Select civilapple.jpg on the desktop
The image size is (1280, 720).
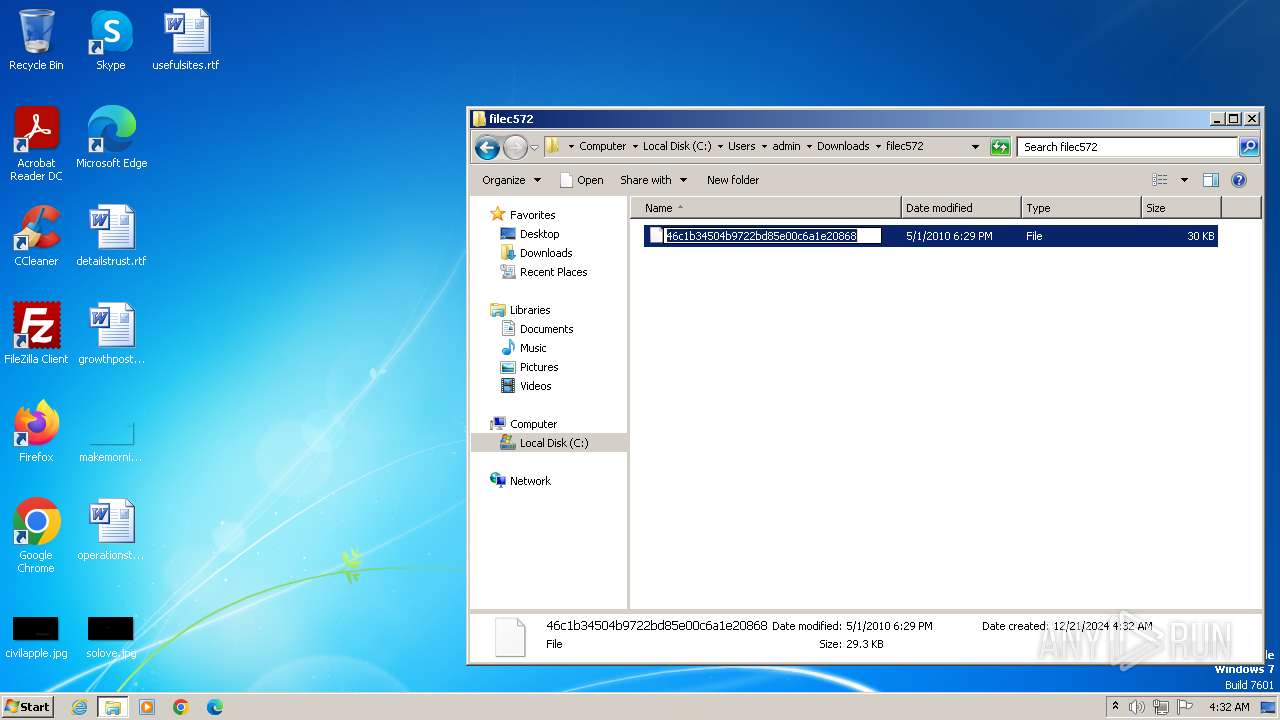coord(36,637)
